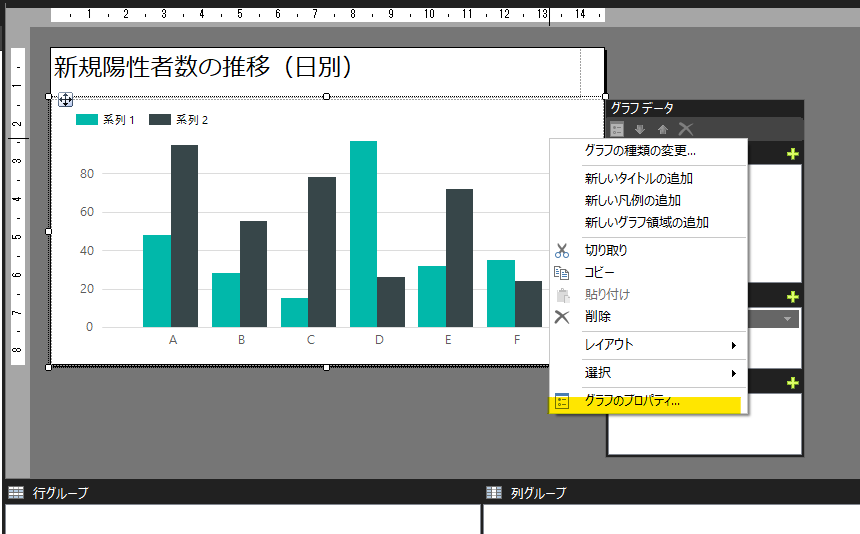
Task: Click the properties icon beside グラフのプロパティ
Action: coord(562,402)
